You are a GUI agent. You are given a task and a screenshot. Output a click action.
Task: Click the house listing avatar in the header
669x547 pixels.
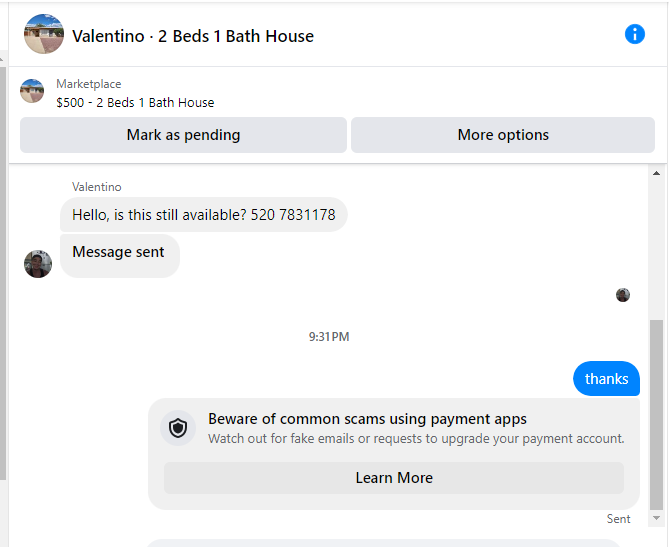tap(44, 34)
